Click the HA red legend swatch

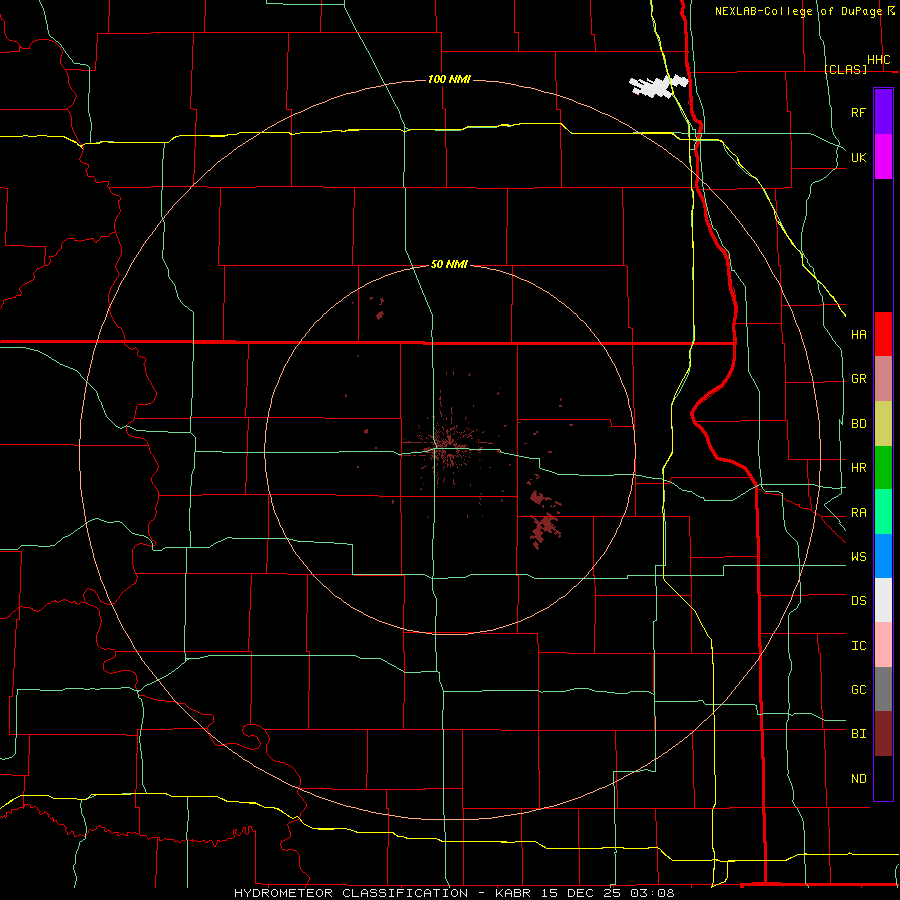click(x=883, y=334)
